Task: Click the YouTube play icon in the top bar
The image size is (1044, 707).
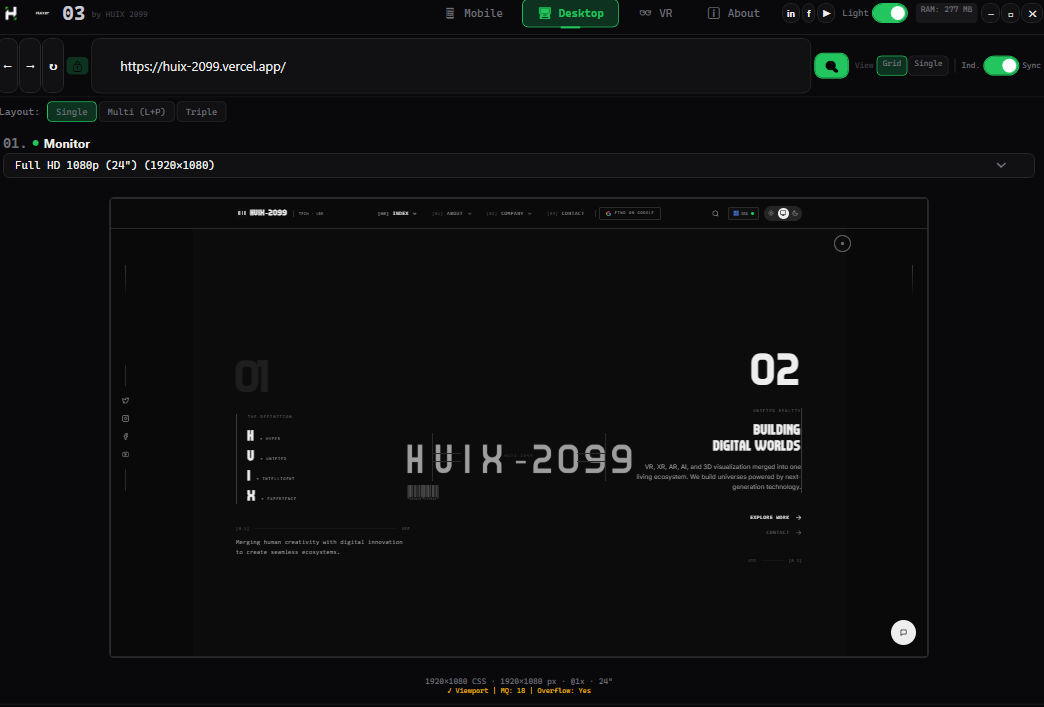Action: [x=826, y=13]
